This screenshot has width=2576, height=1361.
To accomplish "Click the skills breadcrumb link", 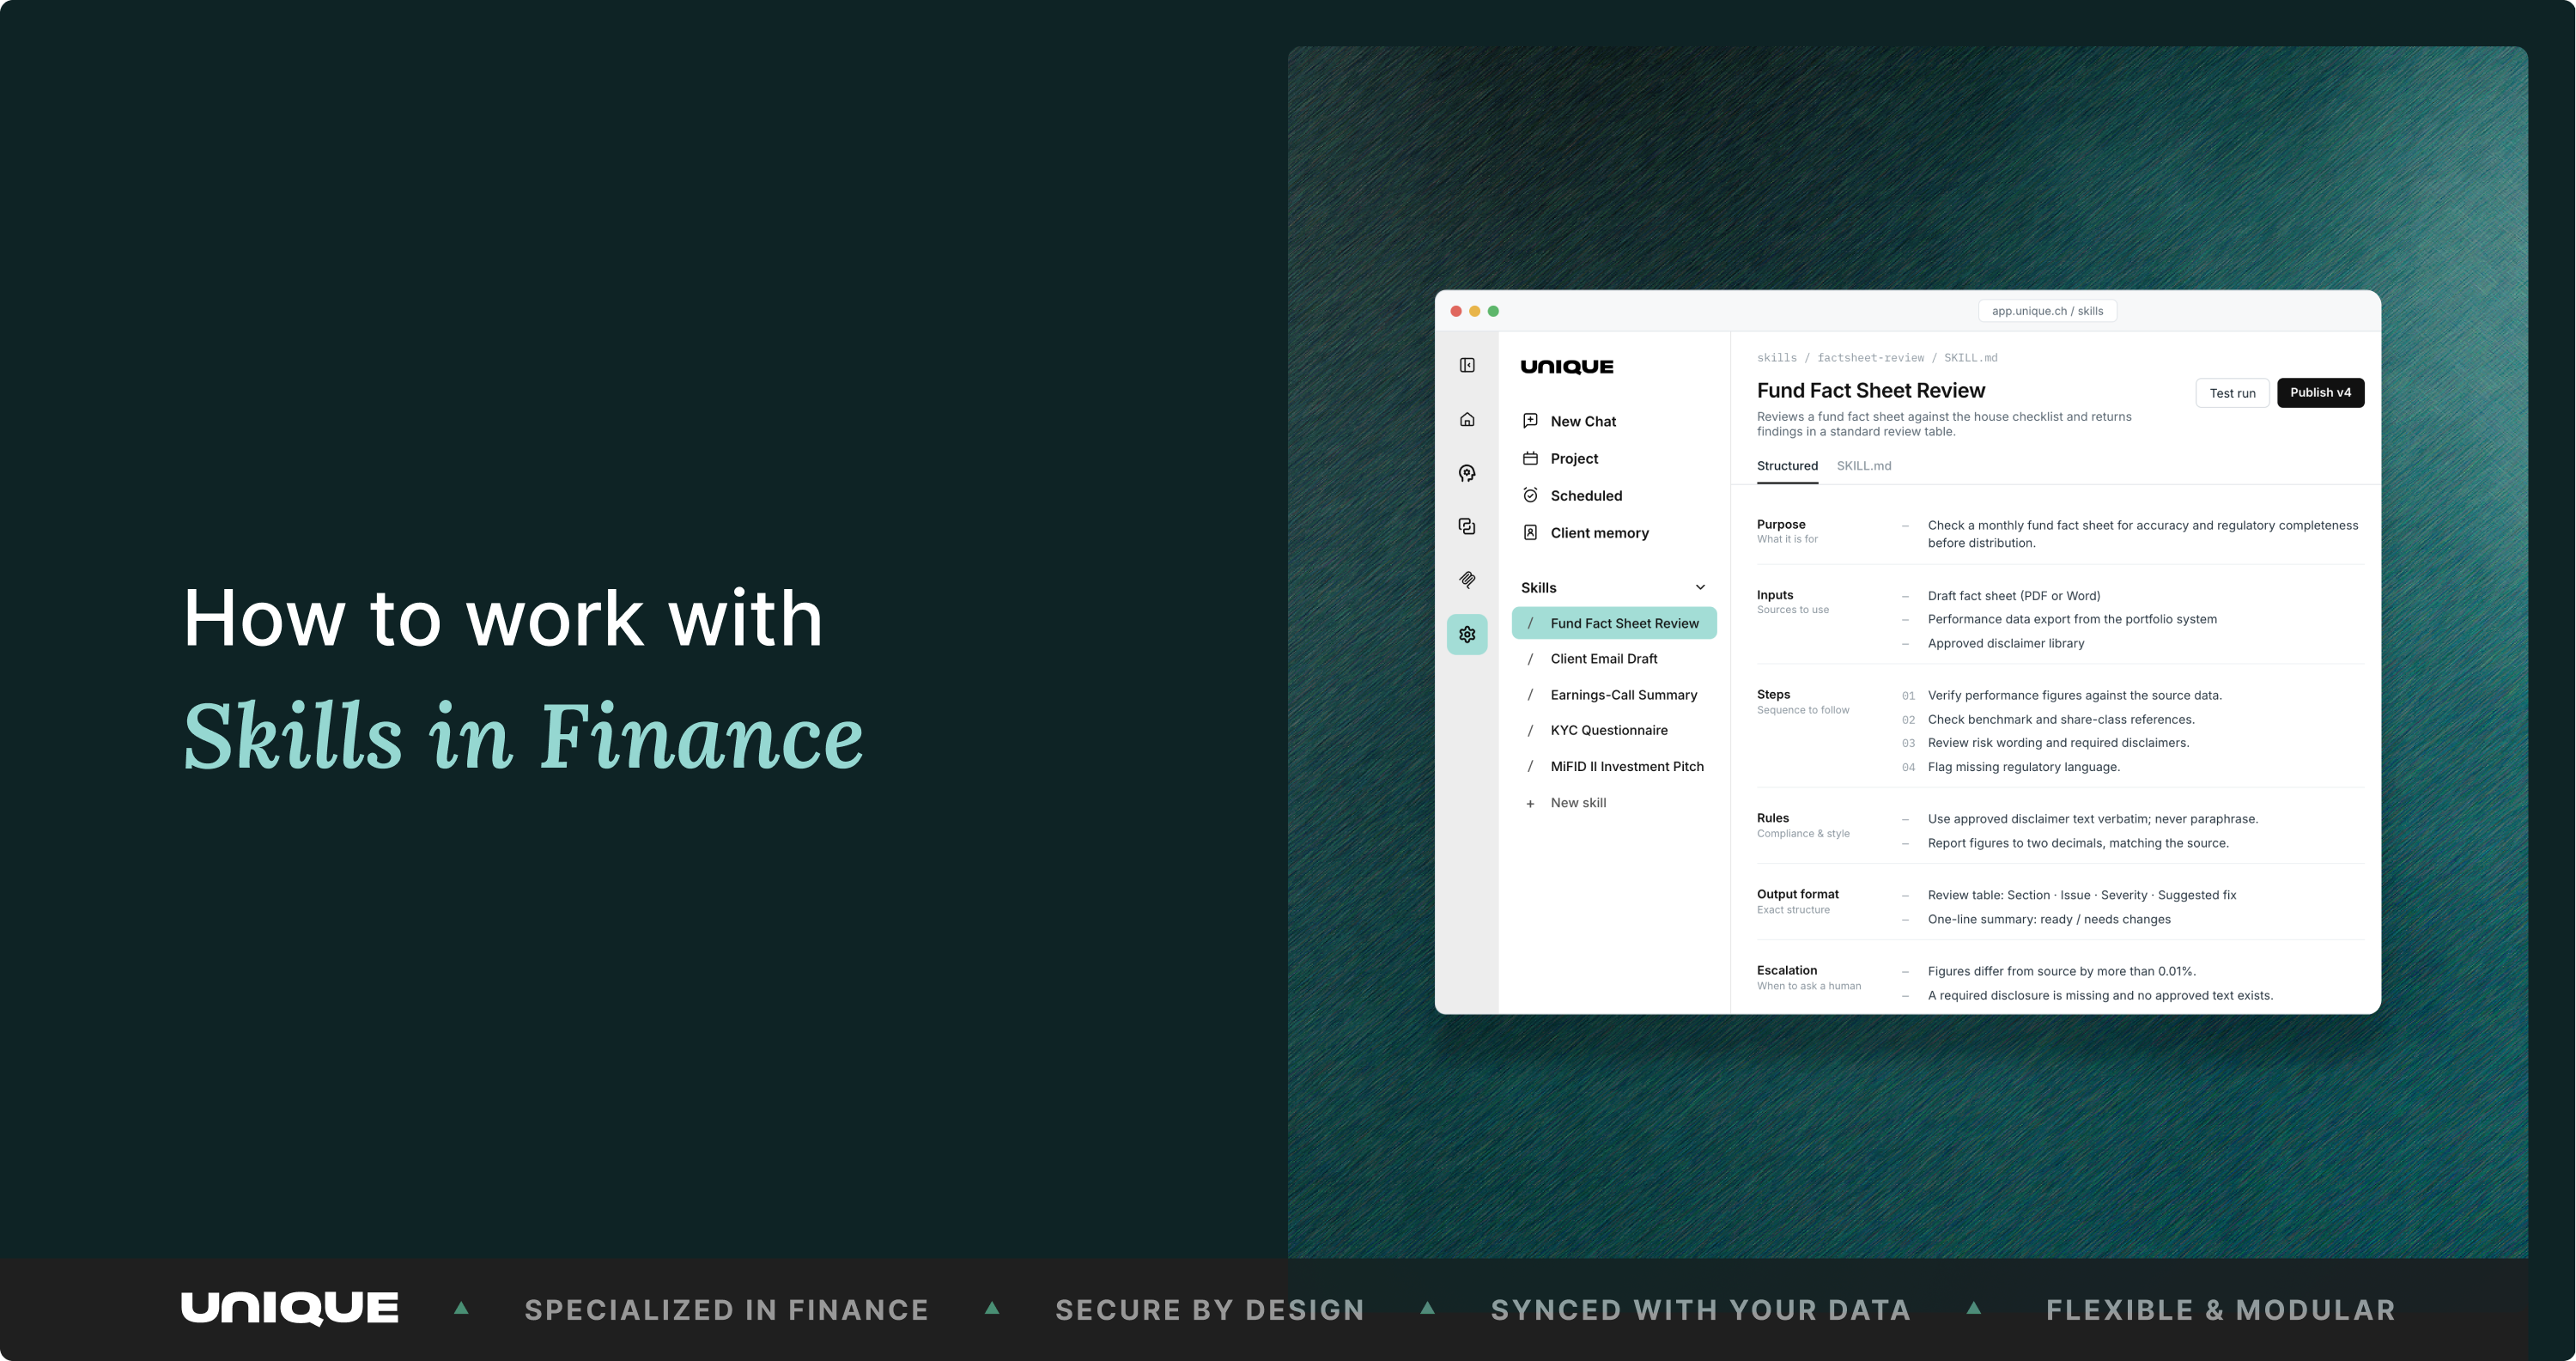I will point(1776,358).
